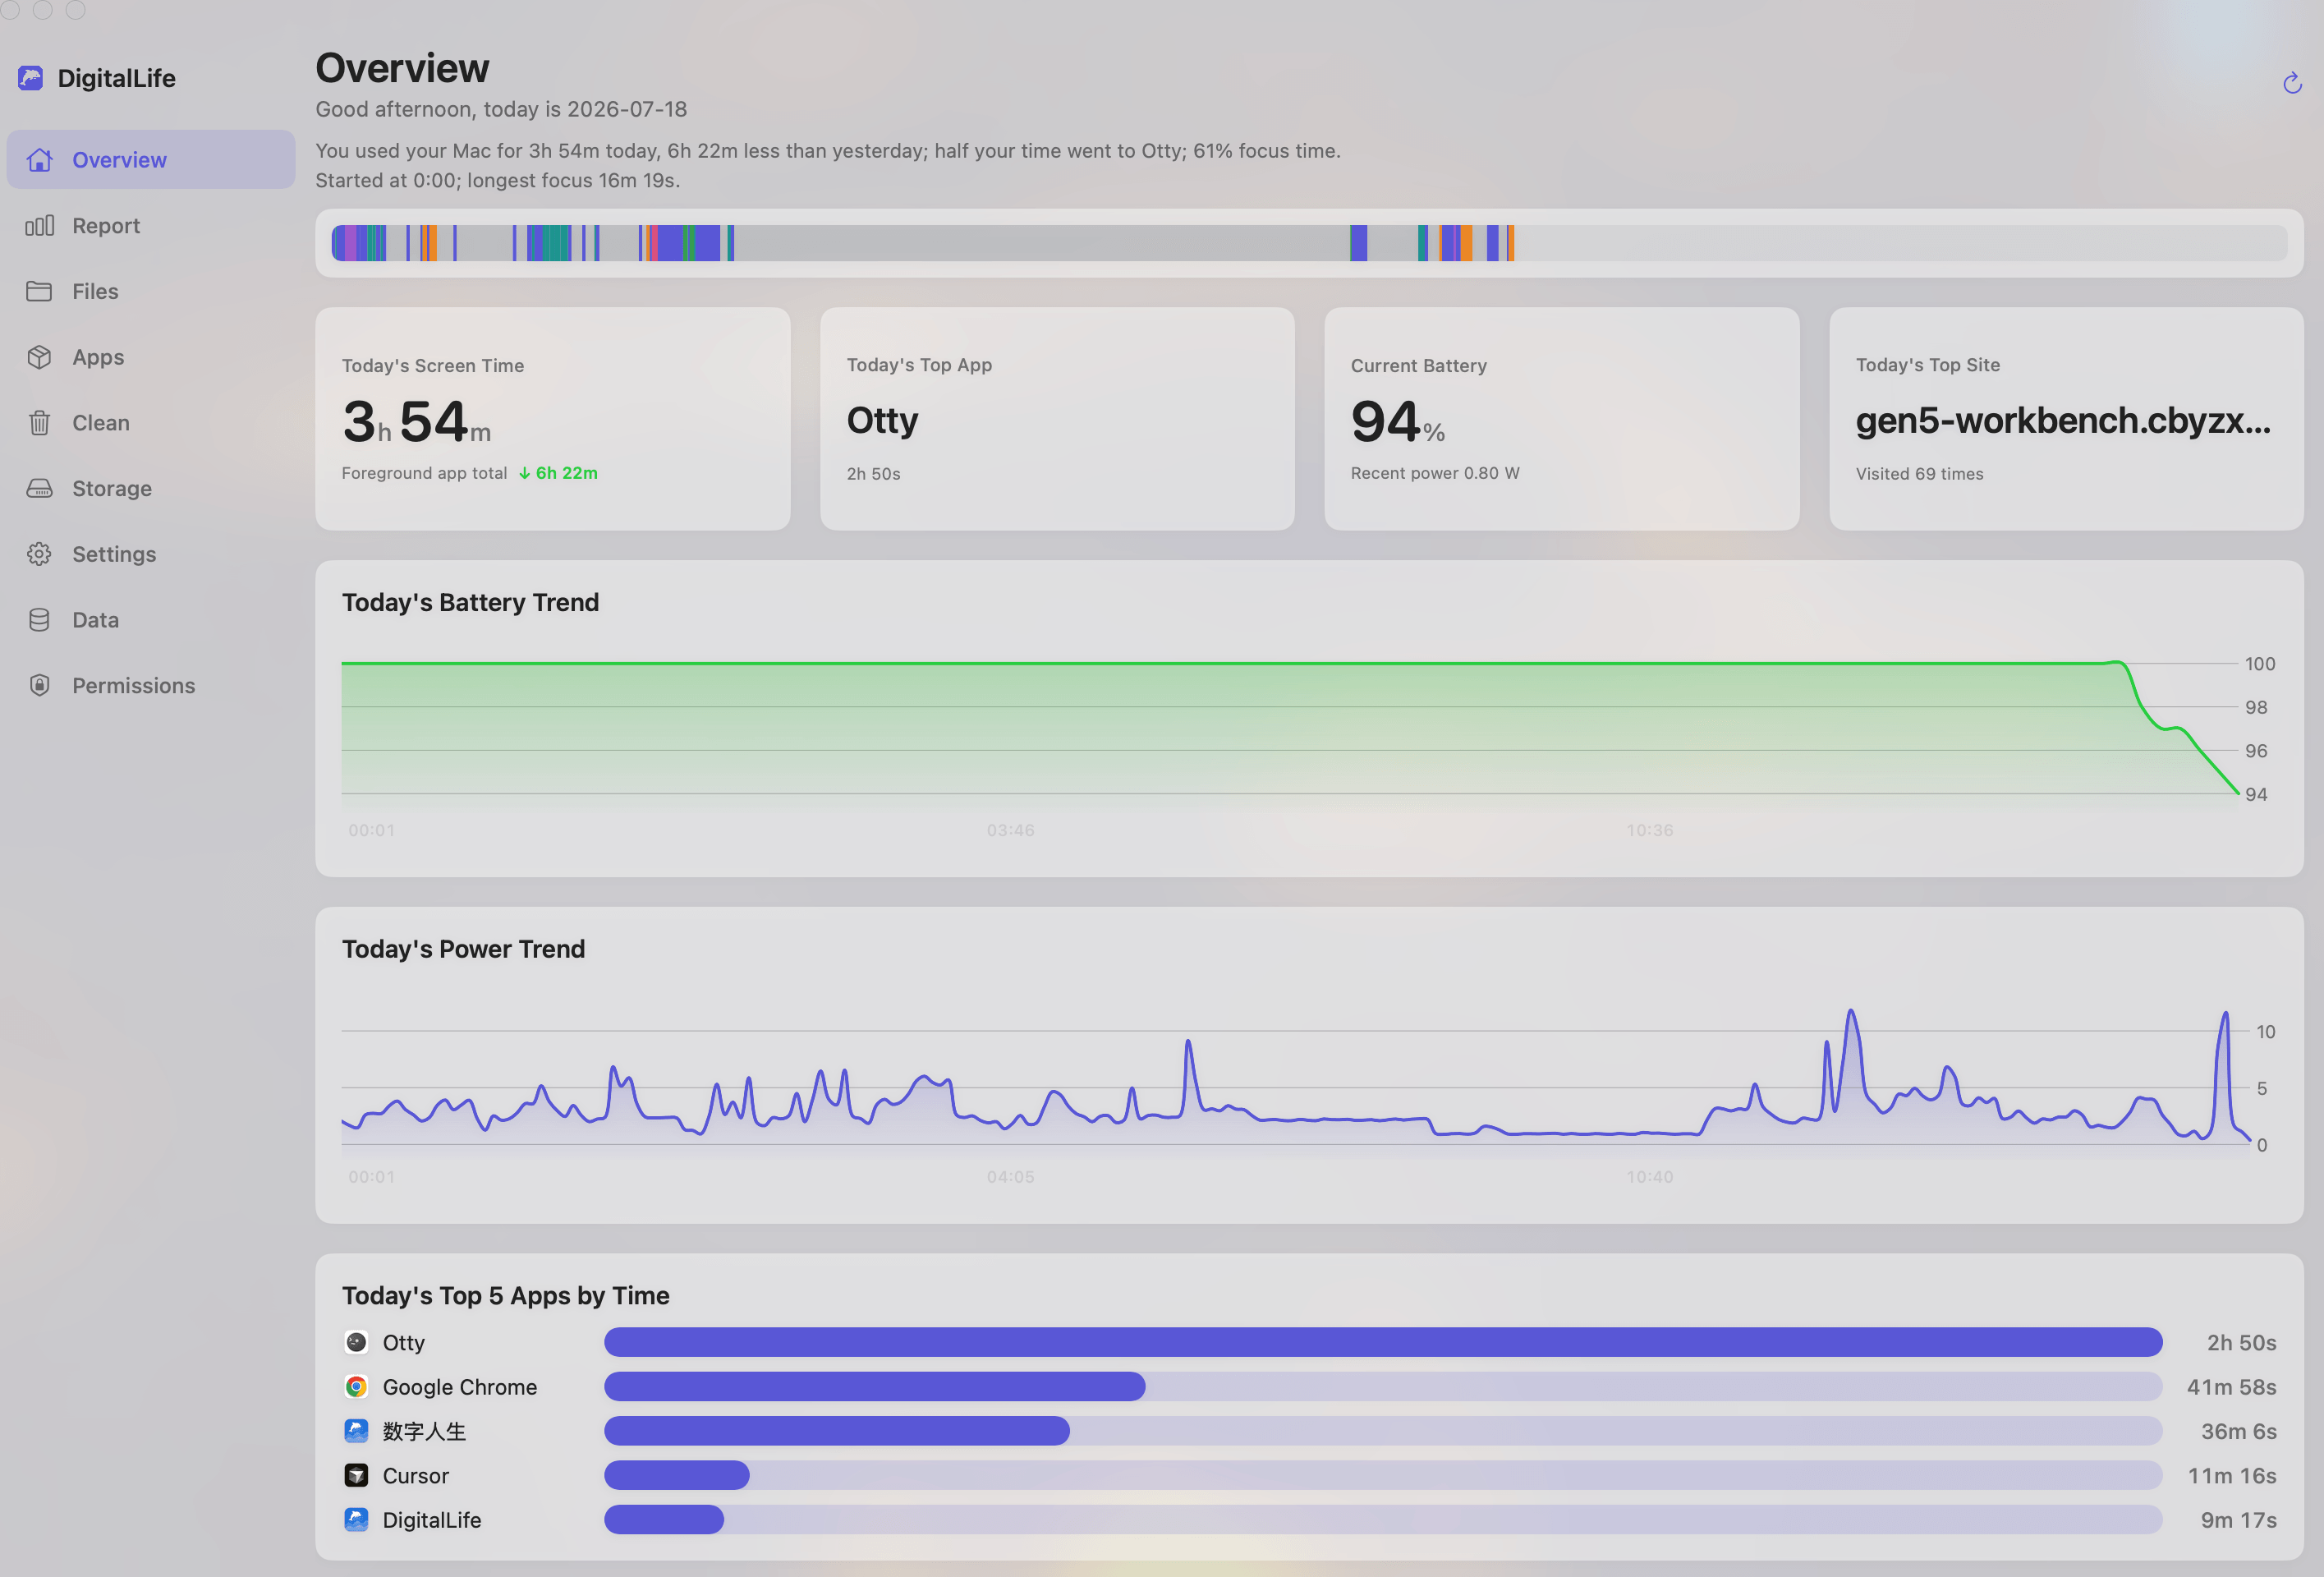This screenshot has width=2324, height=1577.
Task: Click the 2h 50s duration for Otty row
Action: 2241,1342
